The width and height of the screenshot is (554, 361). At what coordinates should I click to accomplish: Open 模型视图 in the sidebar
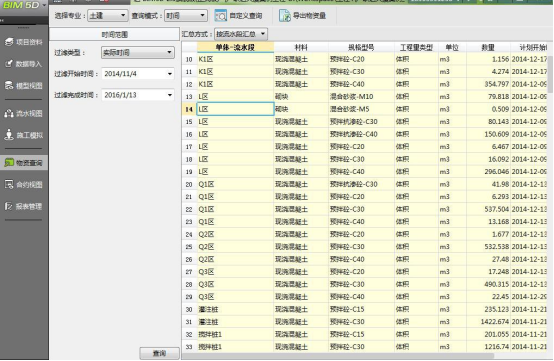tap(24, 85)
